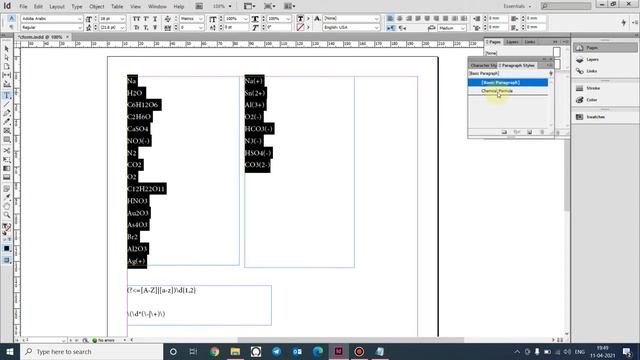Select the Free Transform tool
This screenshot has width=640, height=360.
[x=7, y=160]
